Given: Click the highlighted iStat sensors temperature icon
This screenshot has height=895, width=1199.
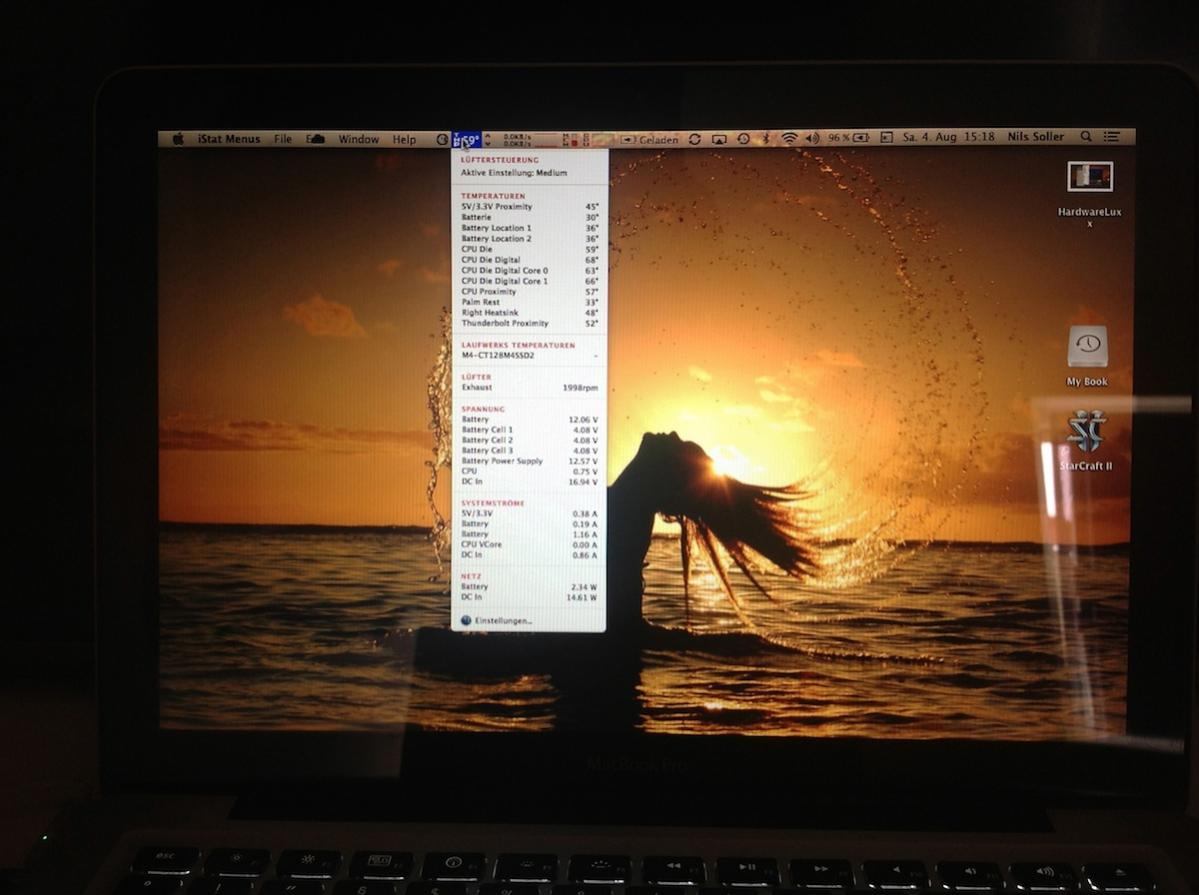Looking at the screenshot, I should (x=466, y=139).
